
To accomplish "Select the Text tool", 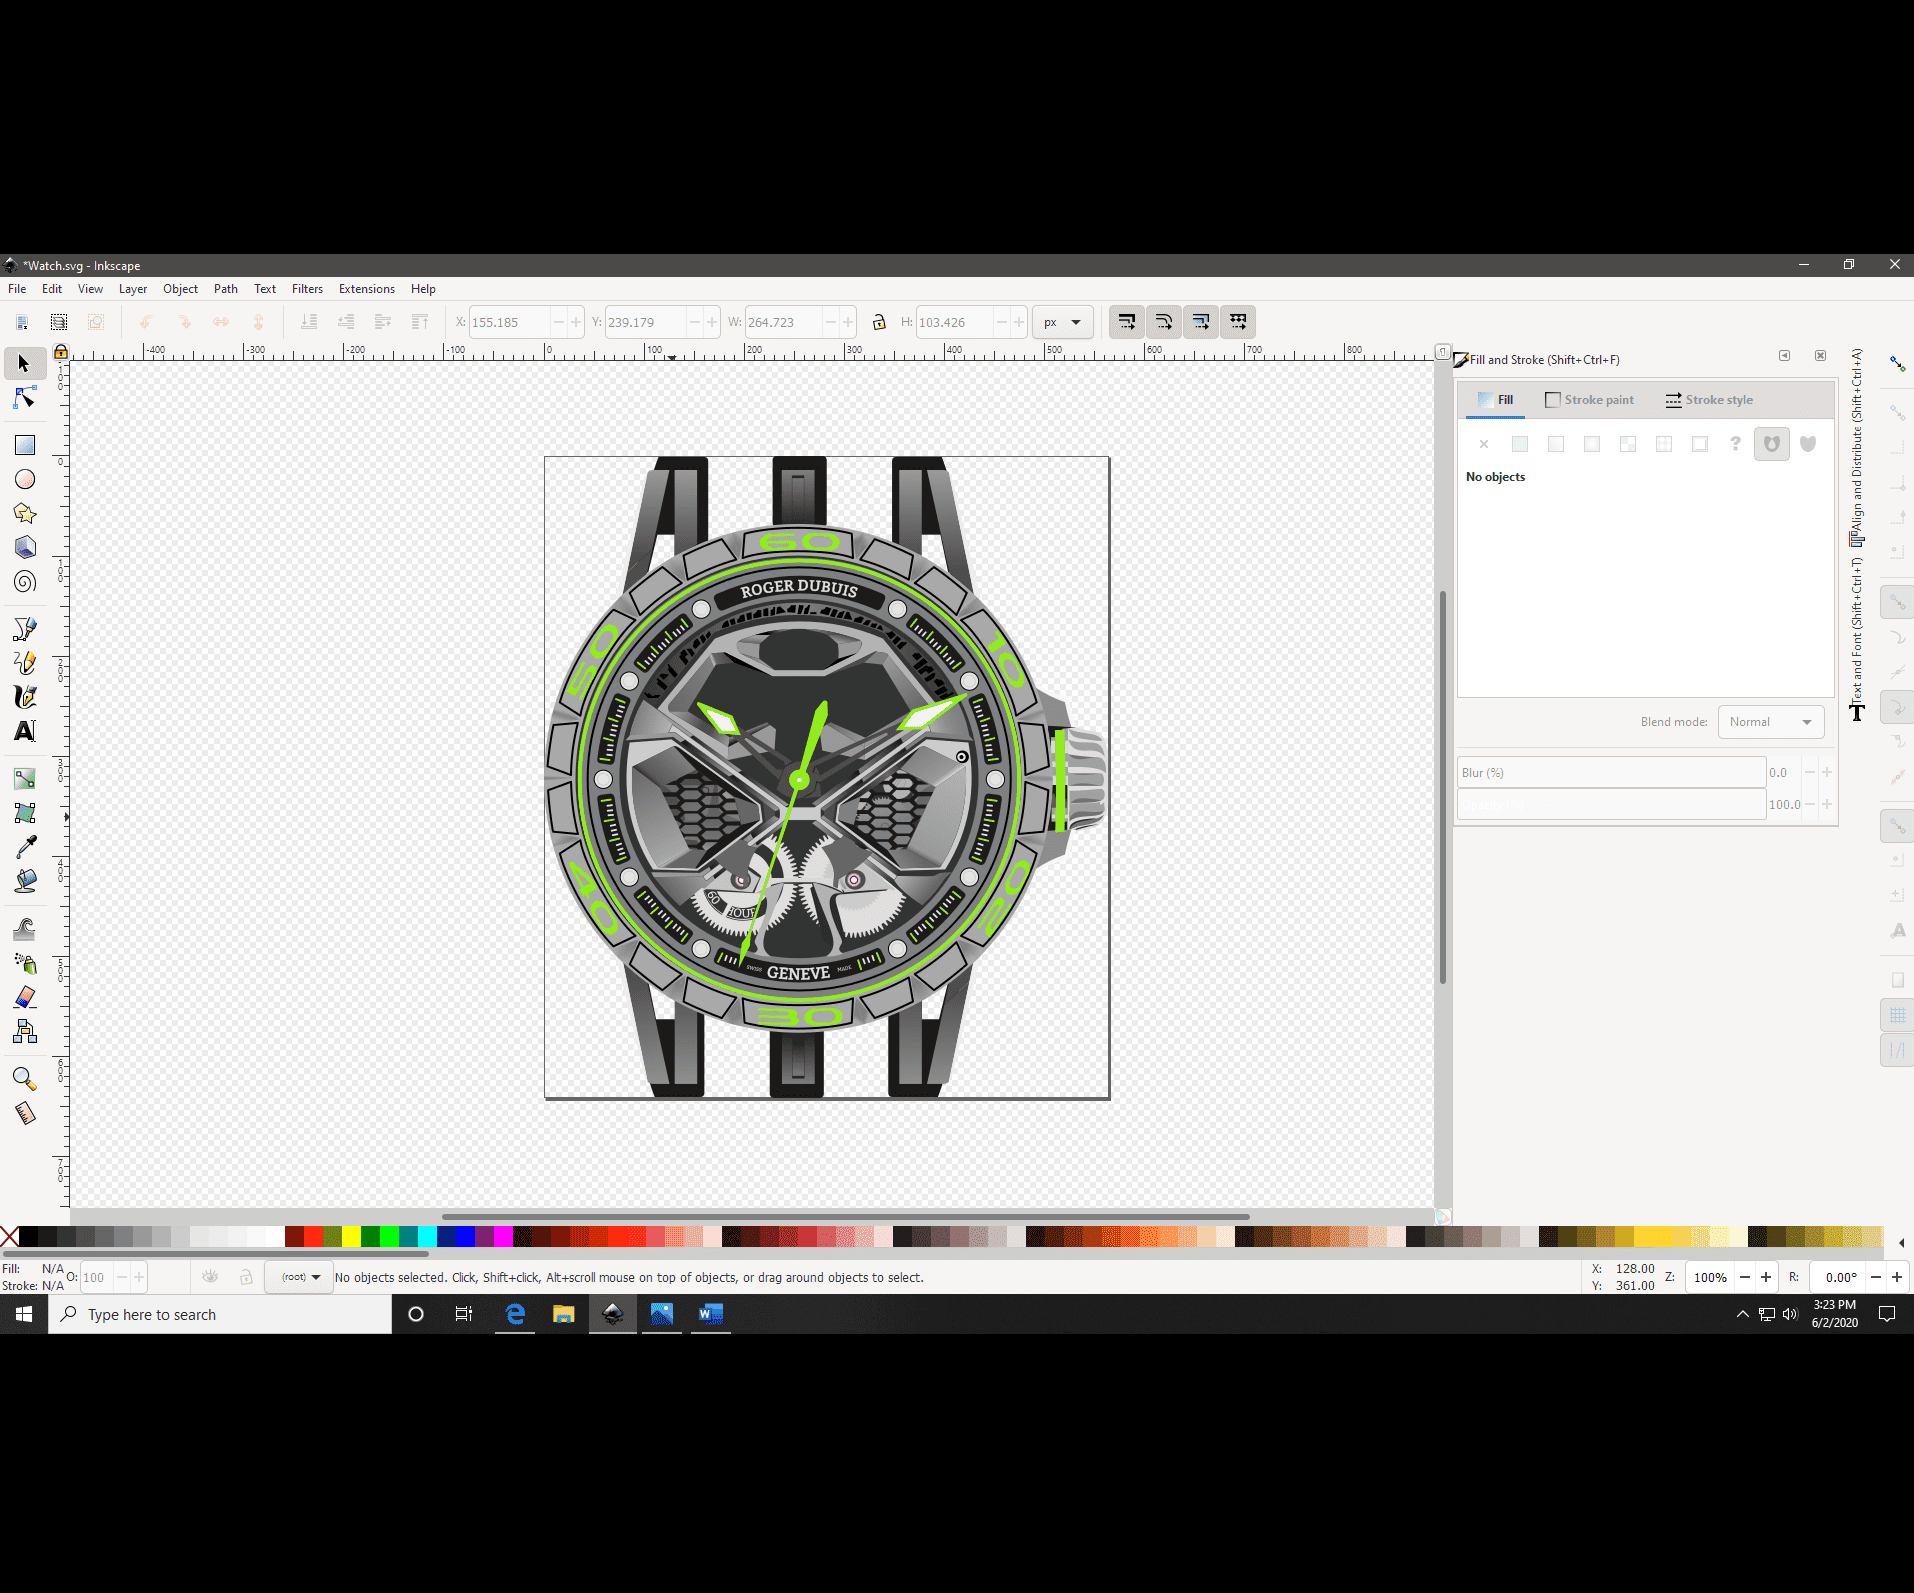I will click(25, 730).
